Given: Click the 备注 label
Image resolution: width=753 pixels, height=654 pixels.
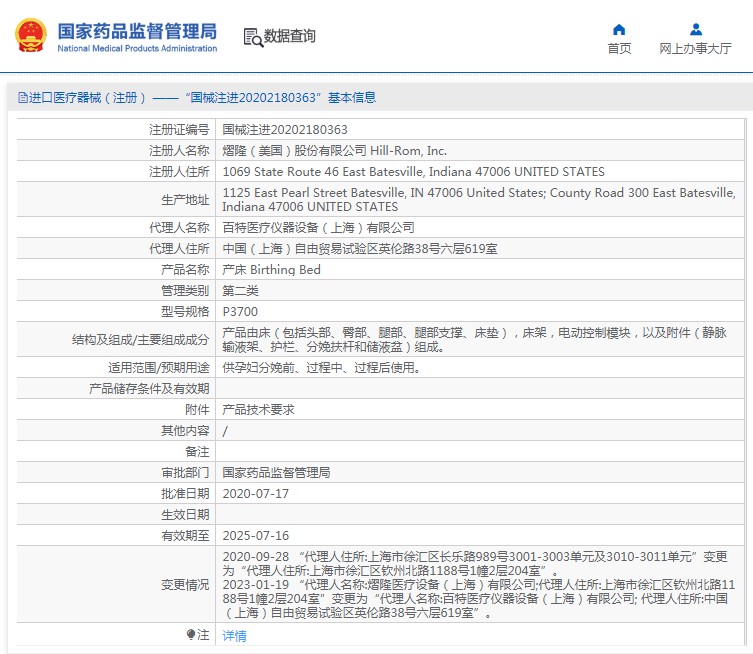Looking at the screenshot, I should [197, 452].
